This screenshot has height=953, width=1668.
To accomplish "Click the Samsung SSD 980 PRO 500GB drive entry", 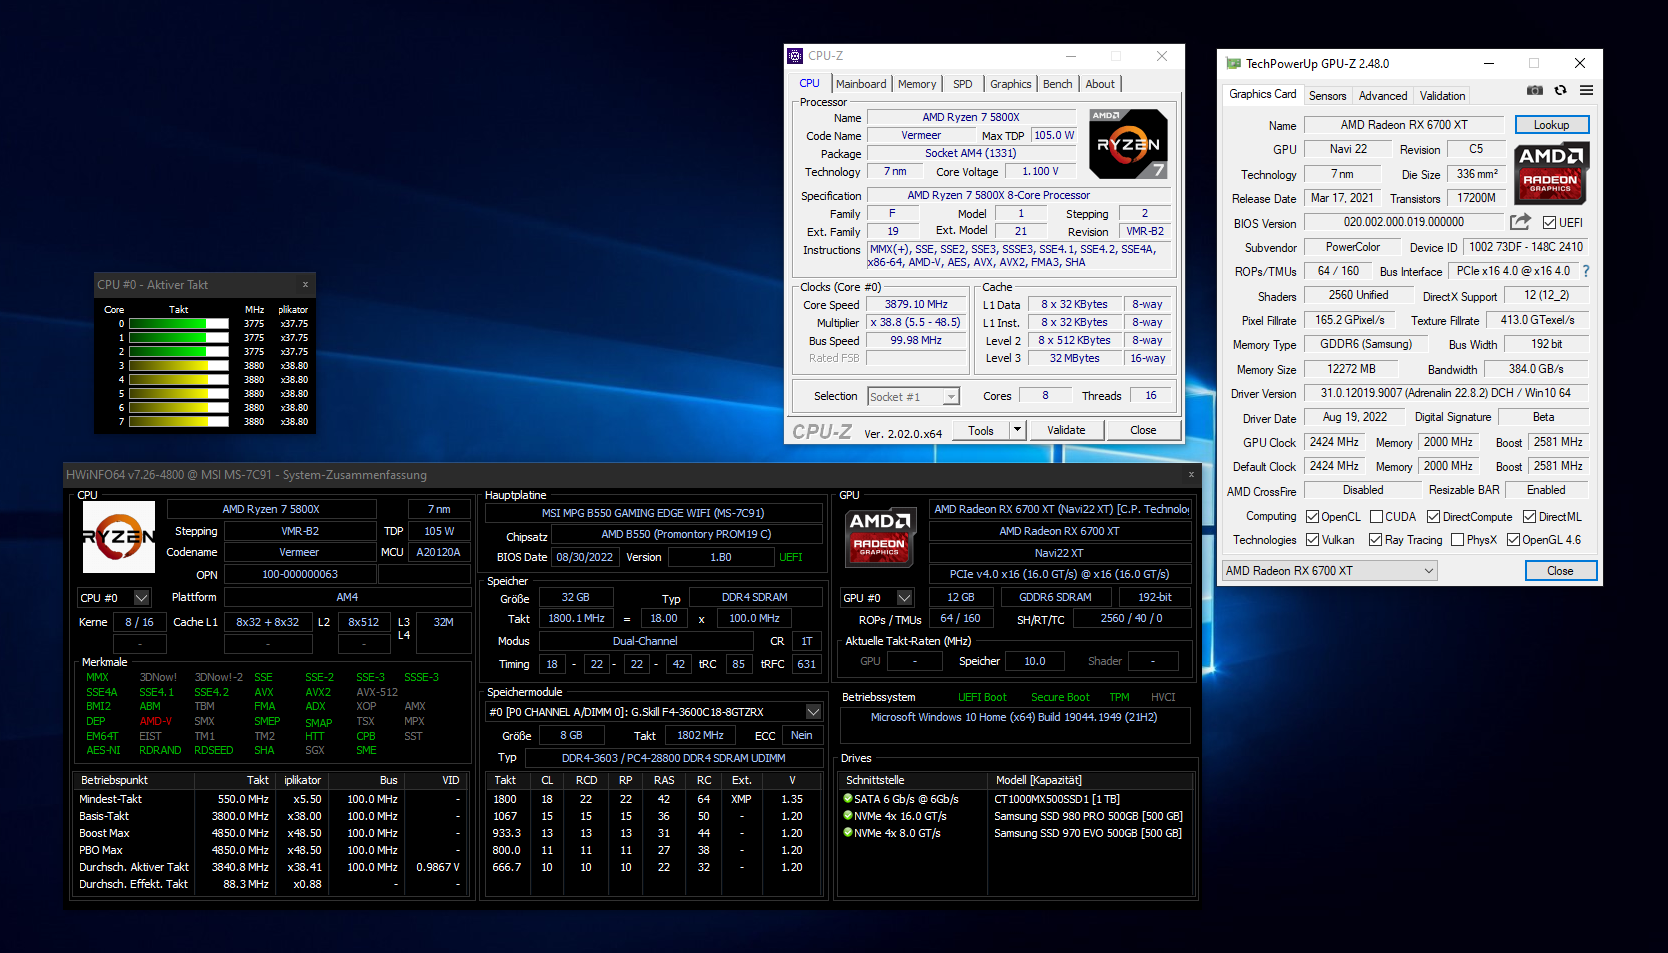I will click(1088, 816).
